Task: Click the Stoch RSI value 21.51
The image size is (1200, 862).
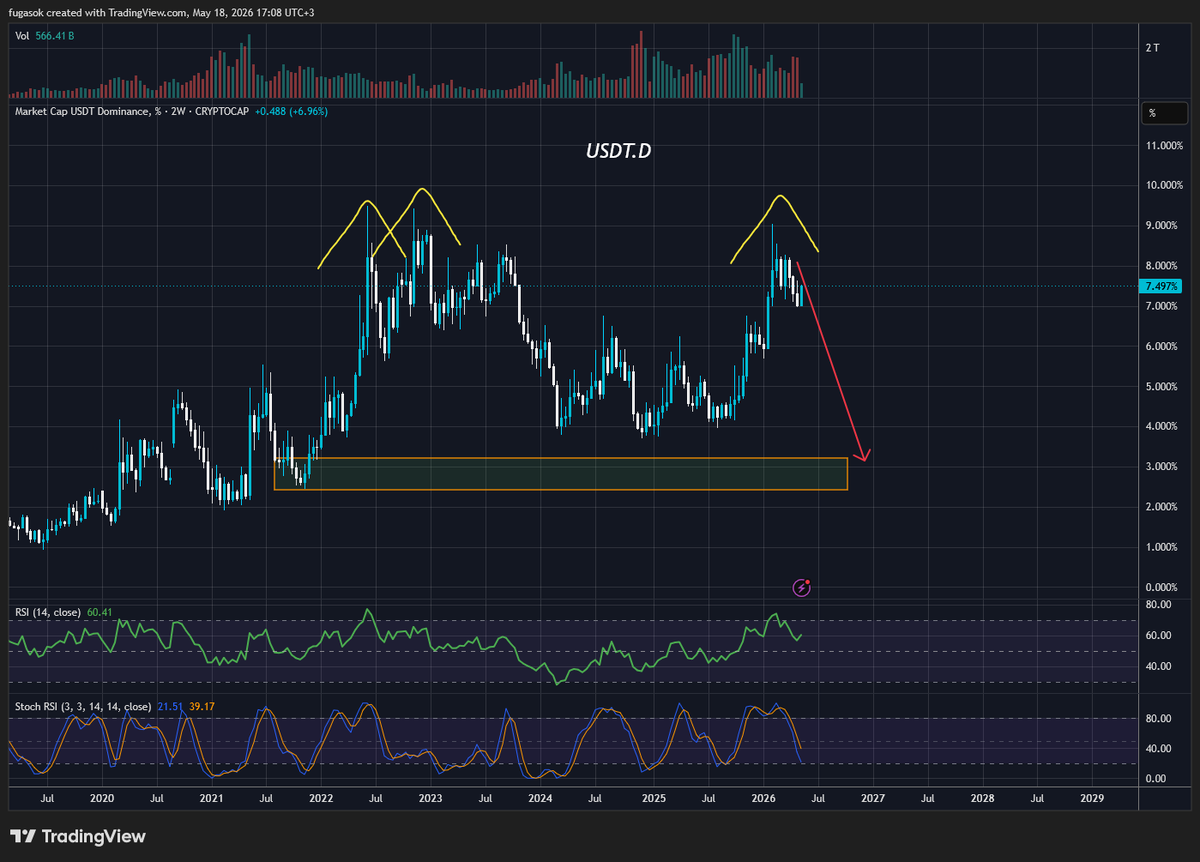Action: [169, 707]
